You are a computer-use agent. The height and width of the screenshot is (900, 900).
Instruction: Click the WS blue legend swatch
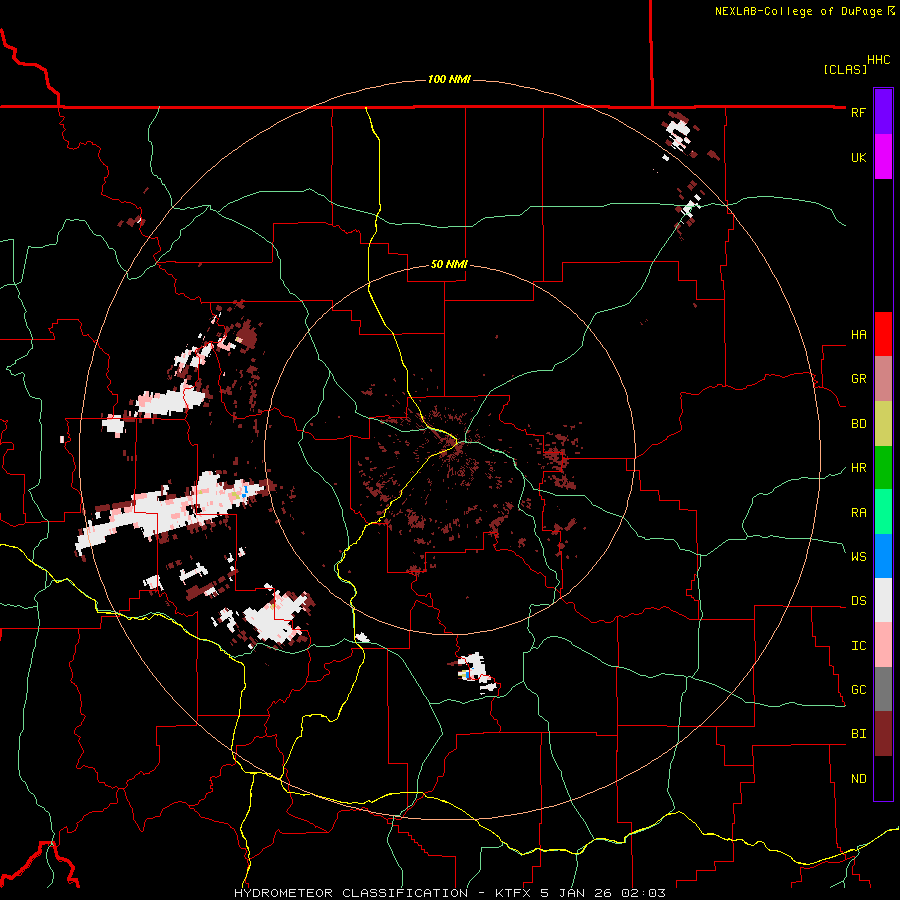883,556
